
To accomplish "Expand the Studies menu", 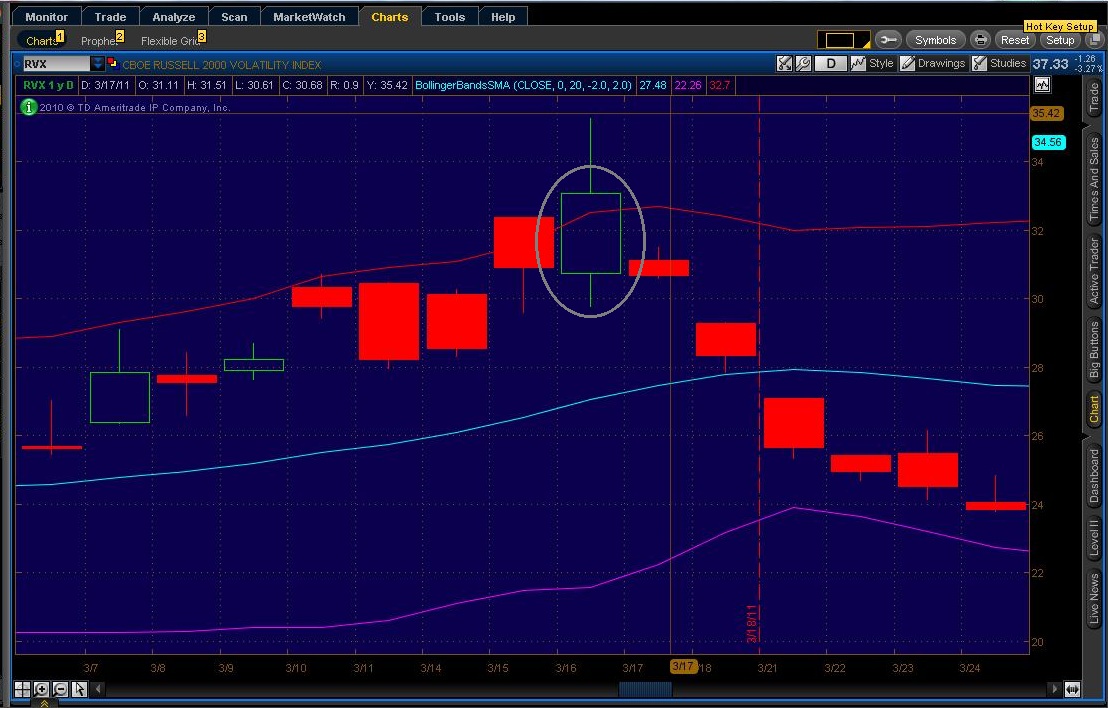I will (x=998, y=64).
